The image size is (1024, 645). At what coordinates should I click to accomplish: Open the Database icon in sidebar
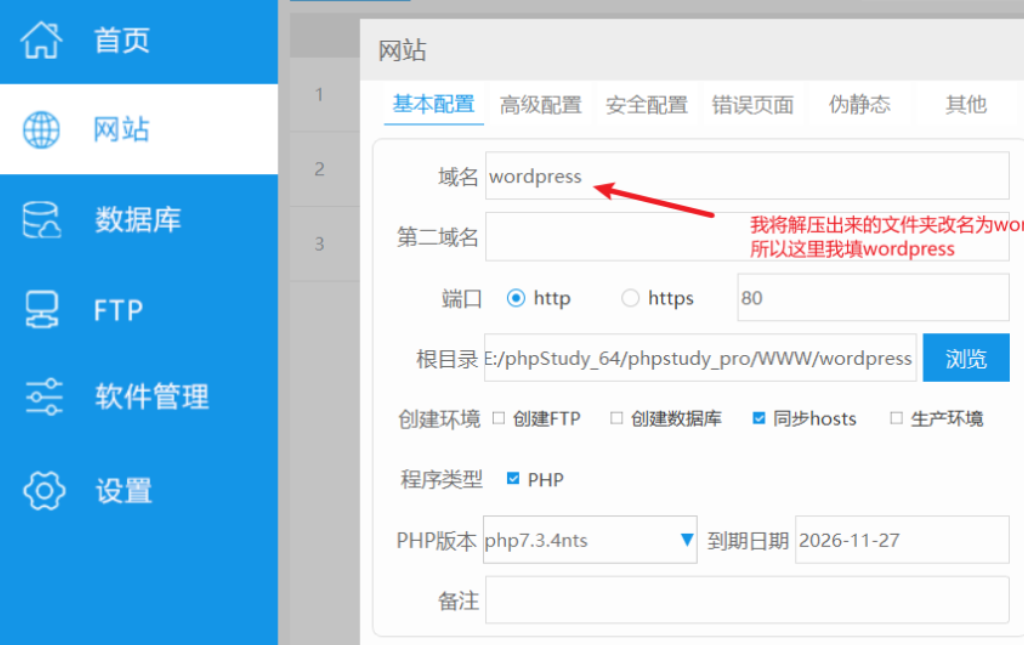42,219
